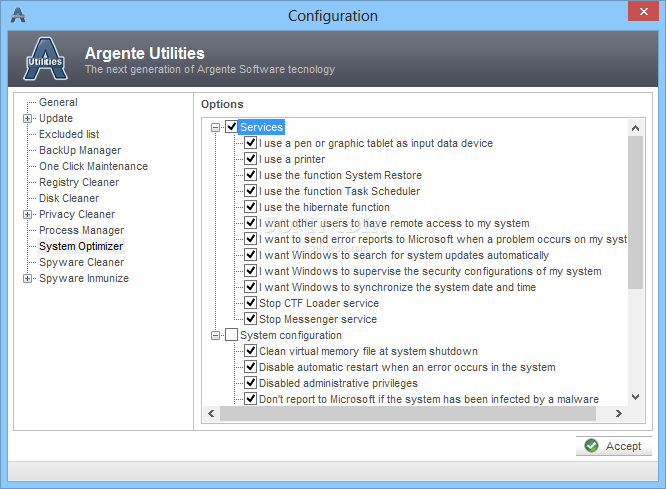The height and width of the screenshot is (489, 666).
Task: Uncheck pen or graphic tablet option
Action: pyautogui.click(x=251, y=143)
